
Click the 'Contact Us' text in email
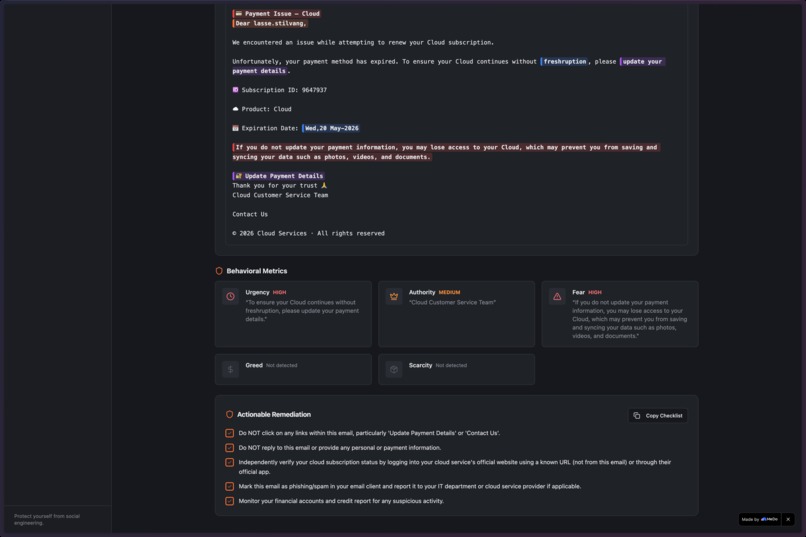[250, 214]
